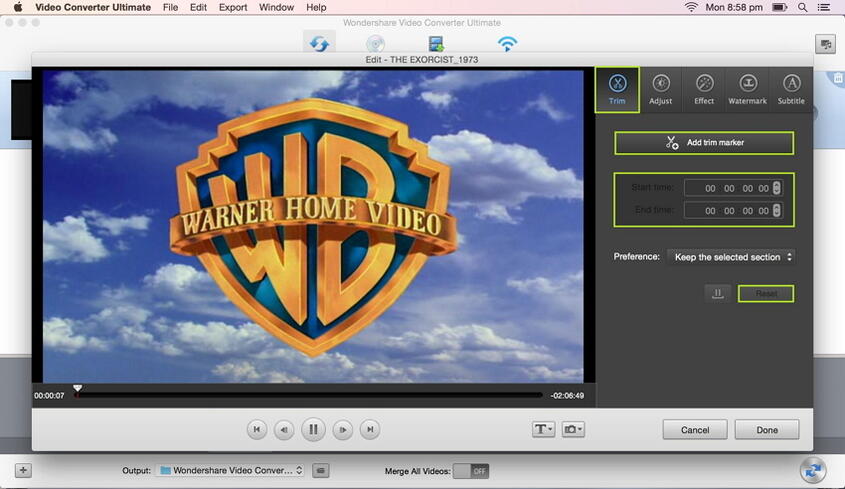Open the text T dropdown

pos(543,429)
